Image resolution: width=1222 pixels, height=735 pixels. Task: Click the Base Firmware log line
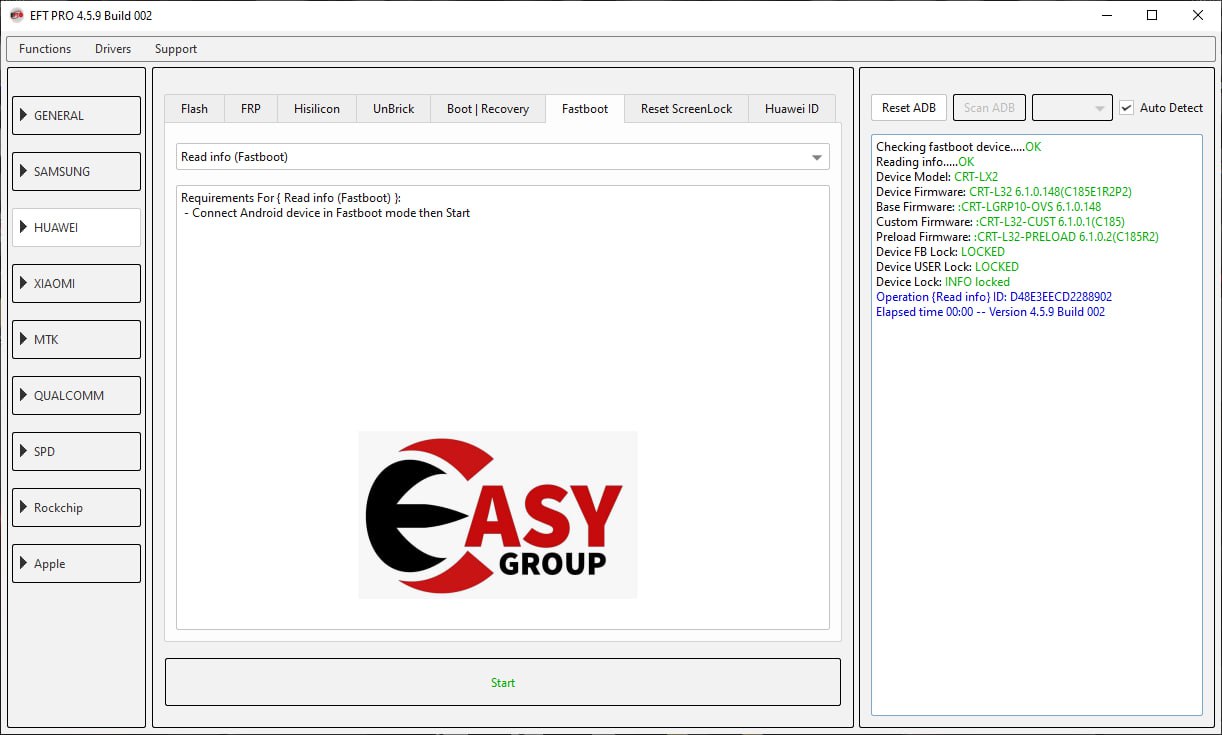tap(988, 207)
